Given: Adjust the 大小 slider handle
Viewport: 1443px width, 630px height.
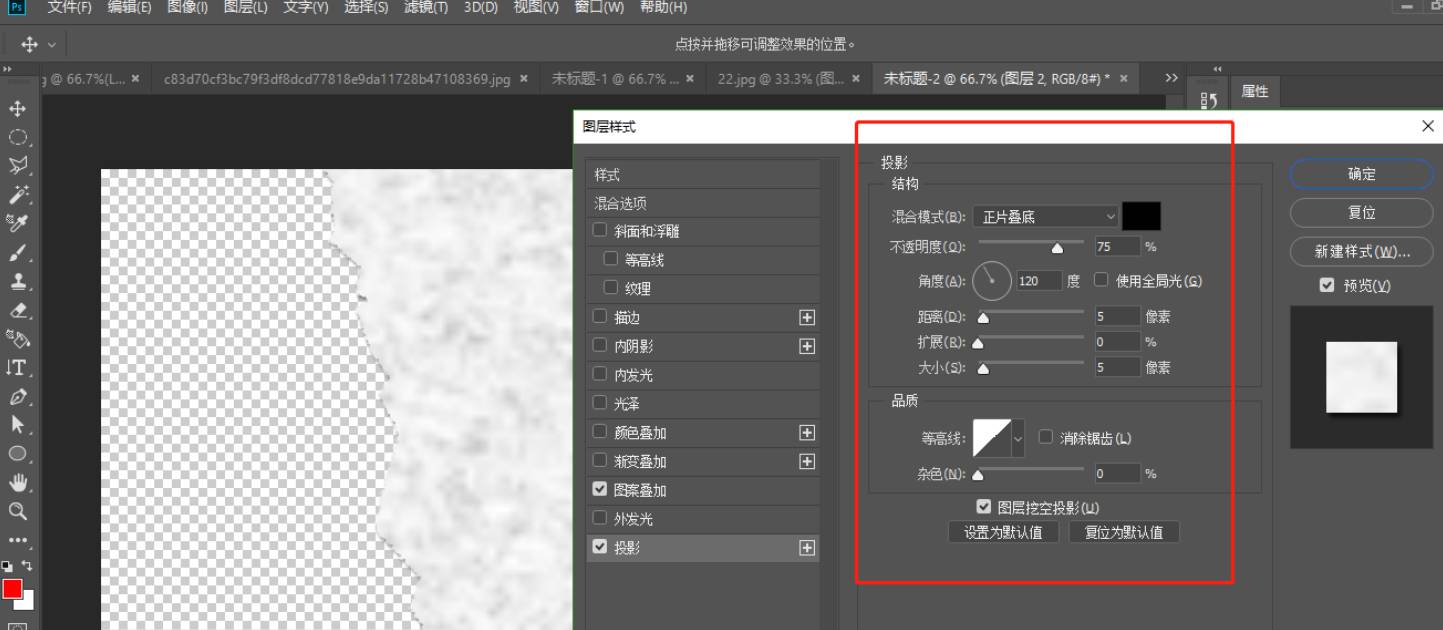Looking at the screenshot, I should click(x=983, y=368).
